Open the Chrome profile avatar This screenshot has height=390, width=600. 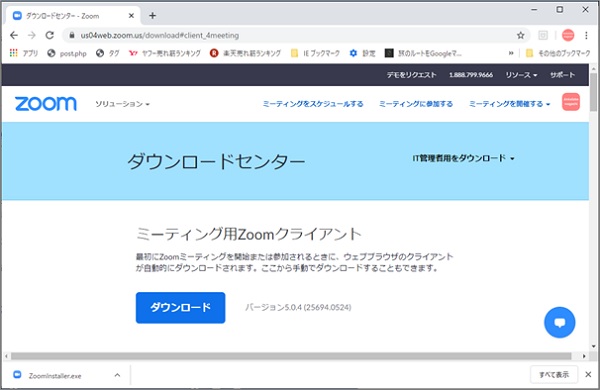[x=568, y=35]
